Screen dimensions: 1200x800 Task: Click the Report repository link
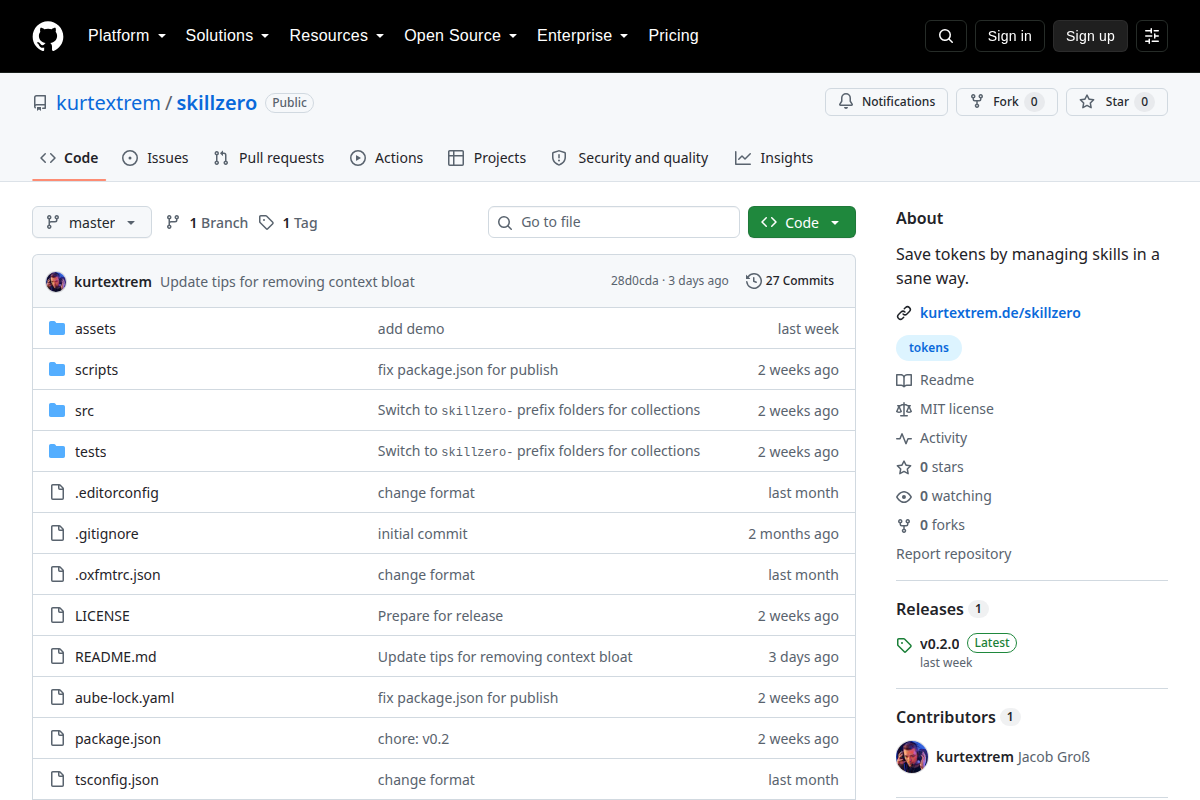[954, 554]
